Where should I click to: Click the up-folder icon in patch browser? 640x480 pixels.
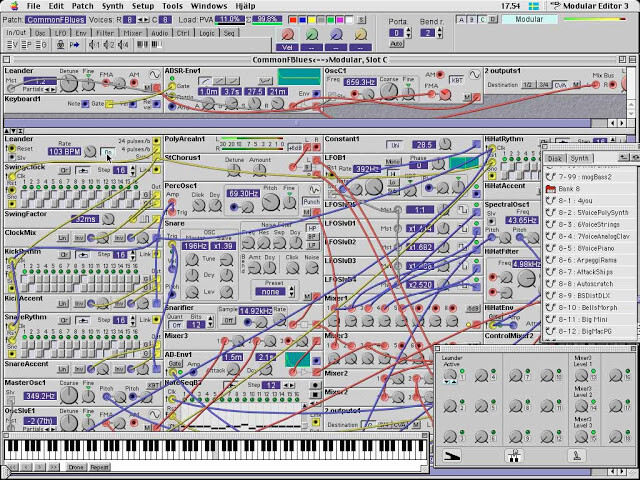tap(623, 157)
